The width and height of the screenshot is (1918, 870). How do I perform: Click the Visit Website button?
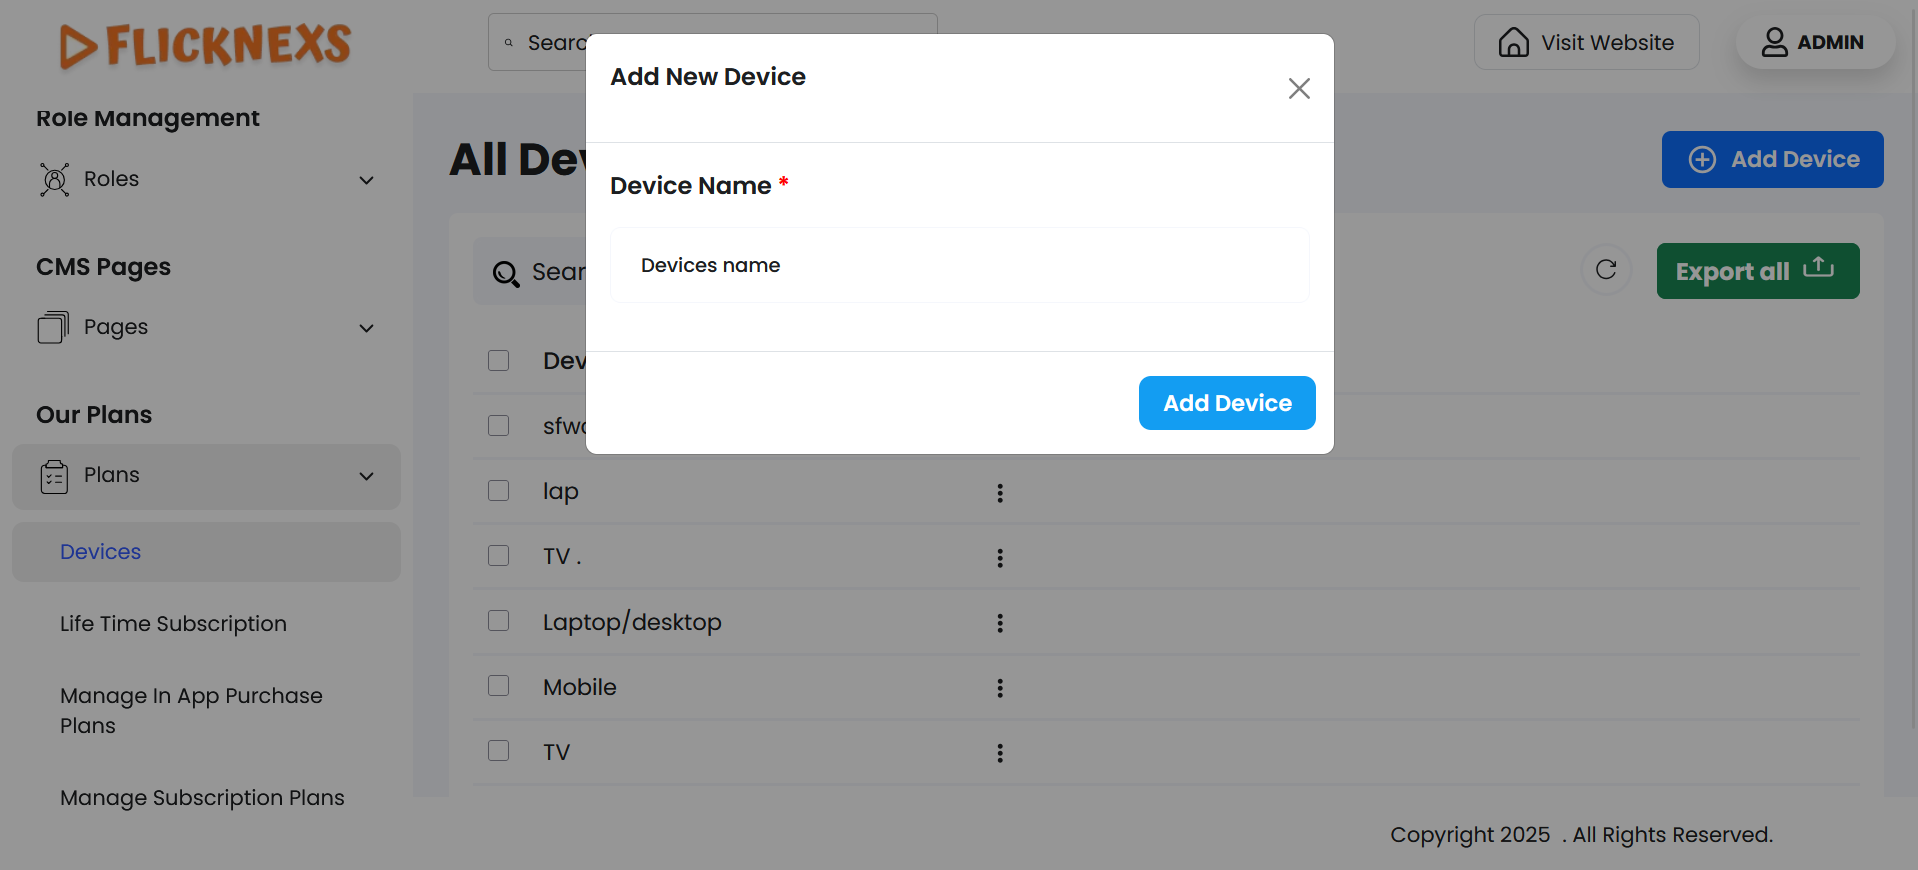[x=1586, y=43]
